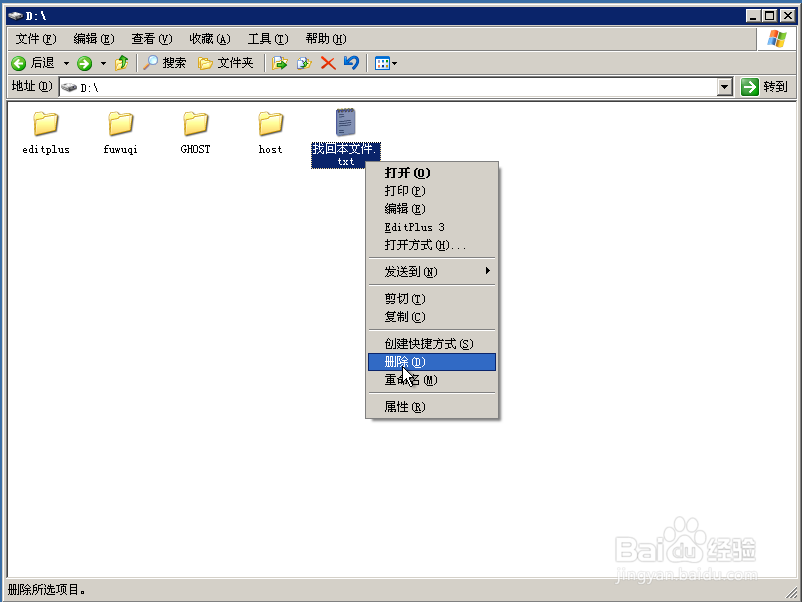The height and width of the screenshot is (602, 802).
Task: Choose 打印(P) in context menu
Action: click(x=432, y=191)
